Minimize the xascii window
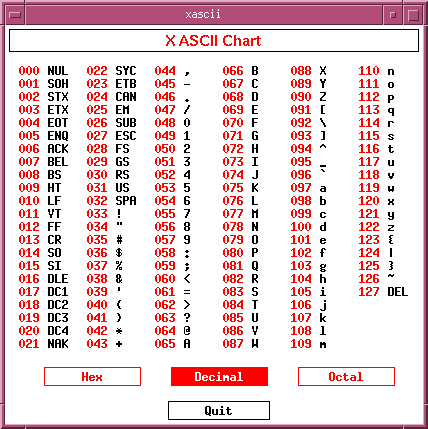 click(x=393, y=14)
